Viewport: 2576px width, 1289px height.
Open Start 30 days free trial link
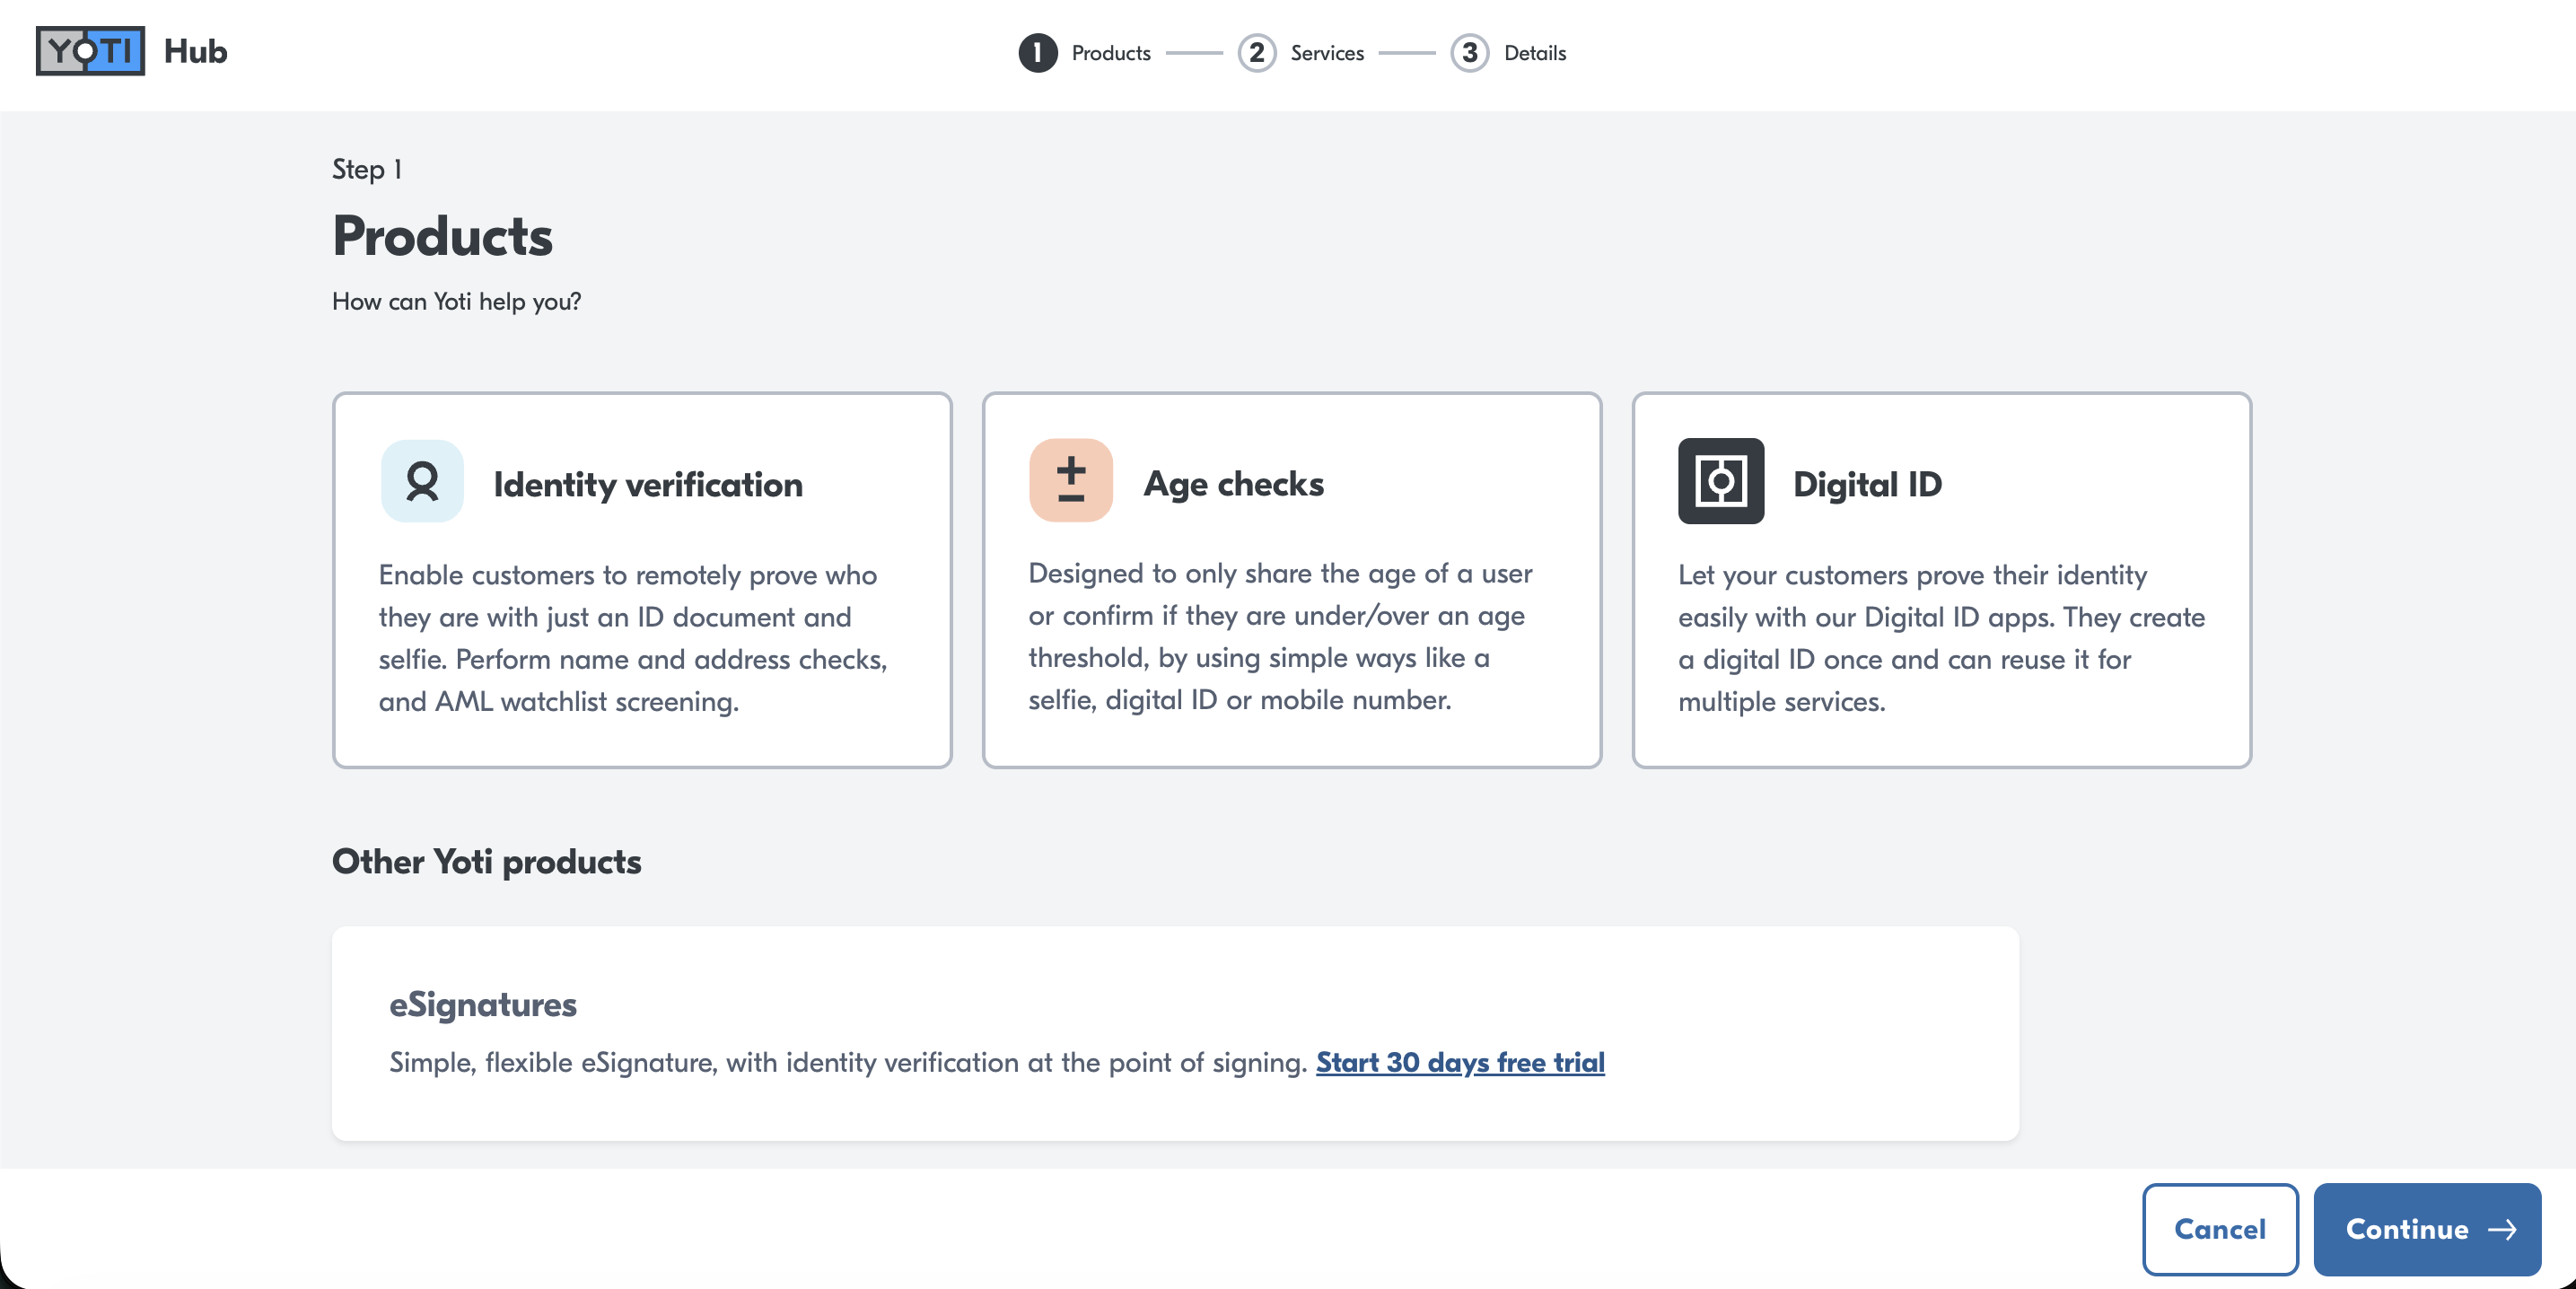click(x=1460, y=1062)
